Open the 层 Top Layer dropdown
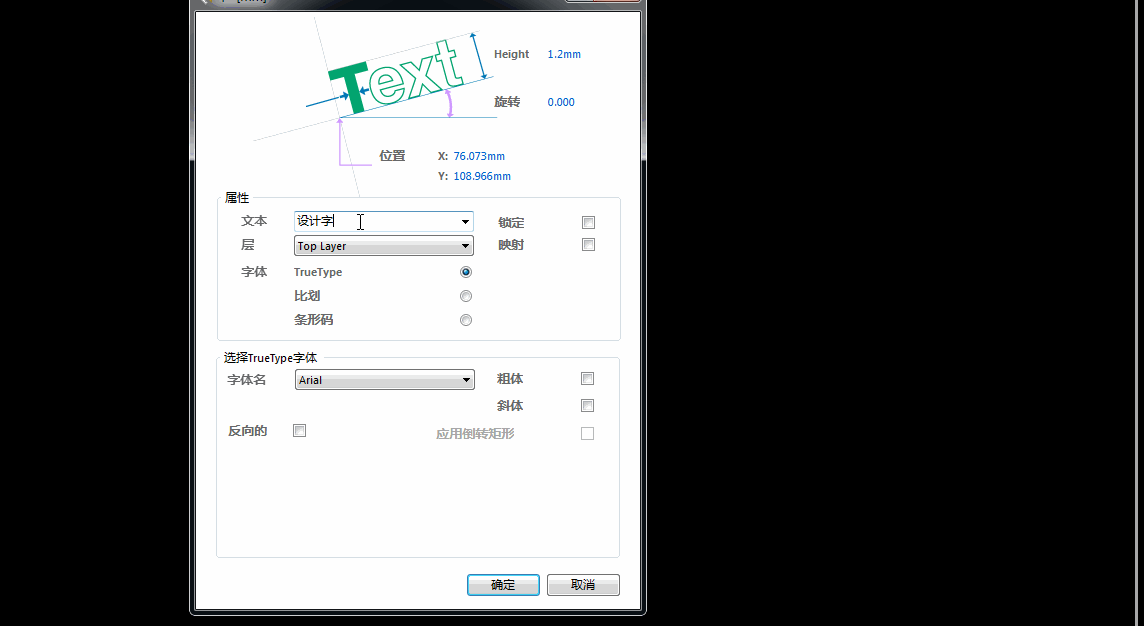The width and height of the screenshot is (1144, 626). click(466, 246)
